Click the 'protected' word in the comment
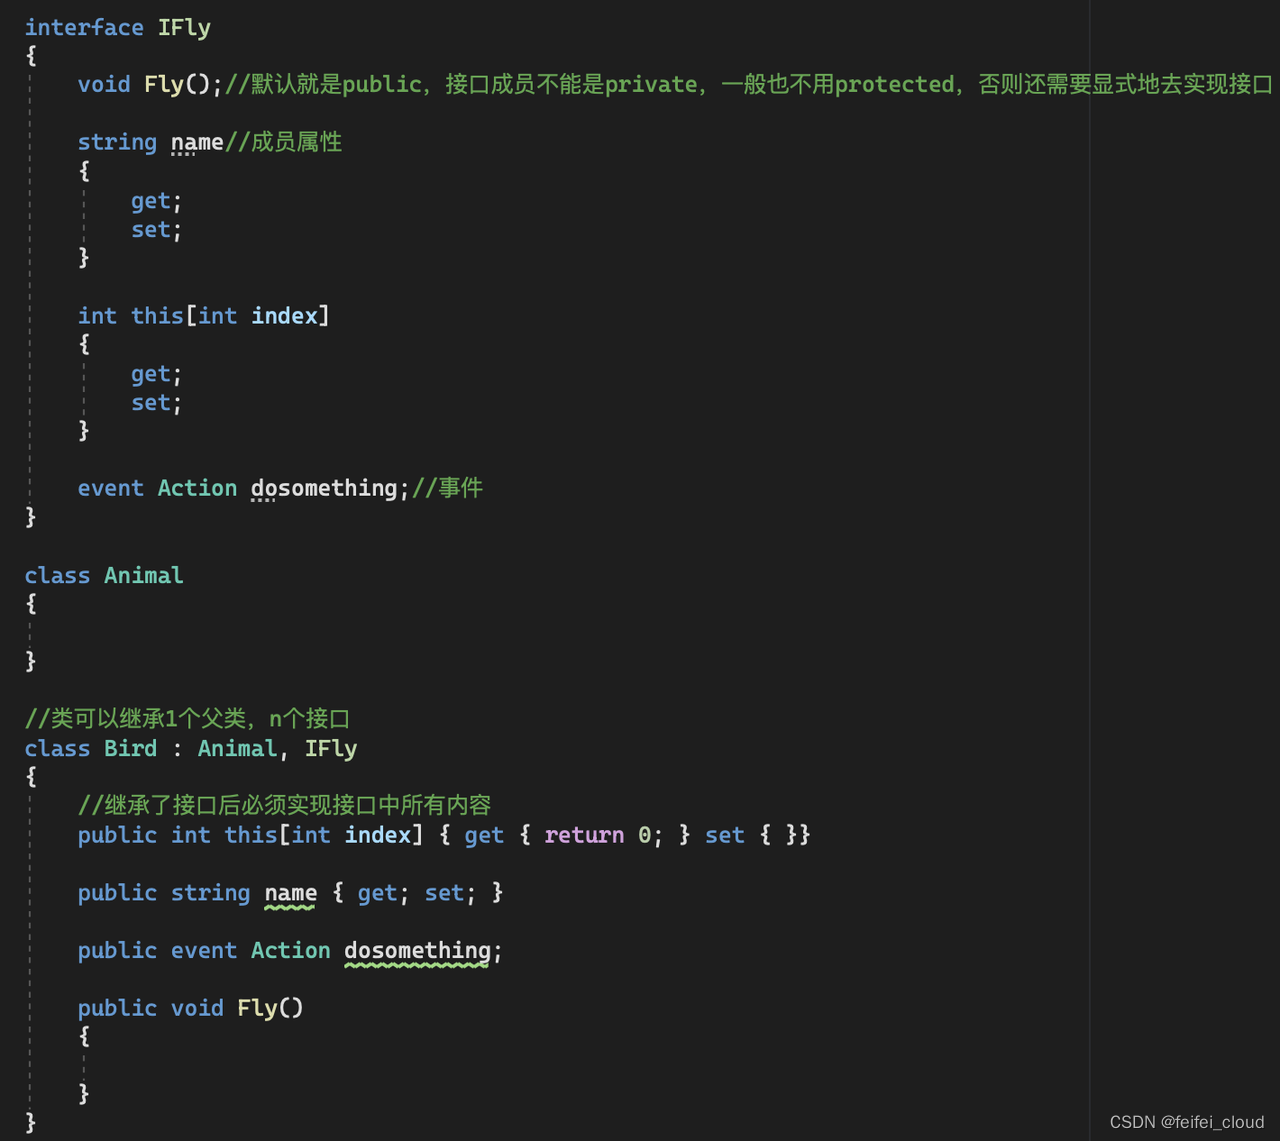 (894, 85)
